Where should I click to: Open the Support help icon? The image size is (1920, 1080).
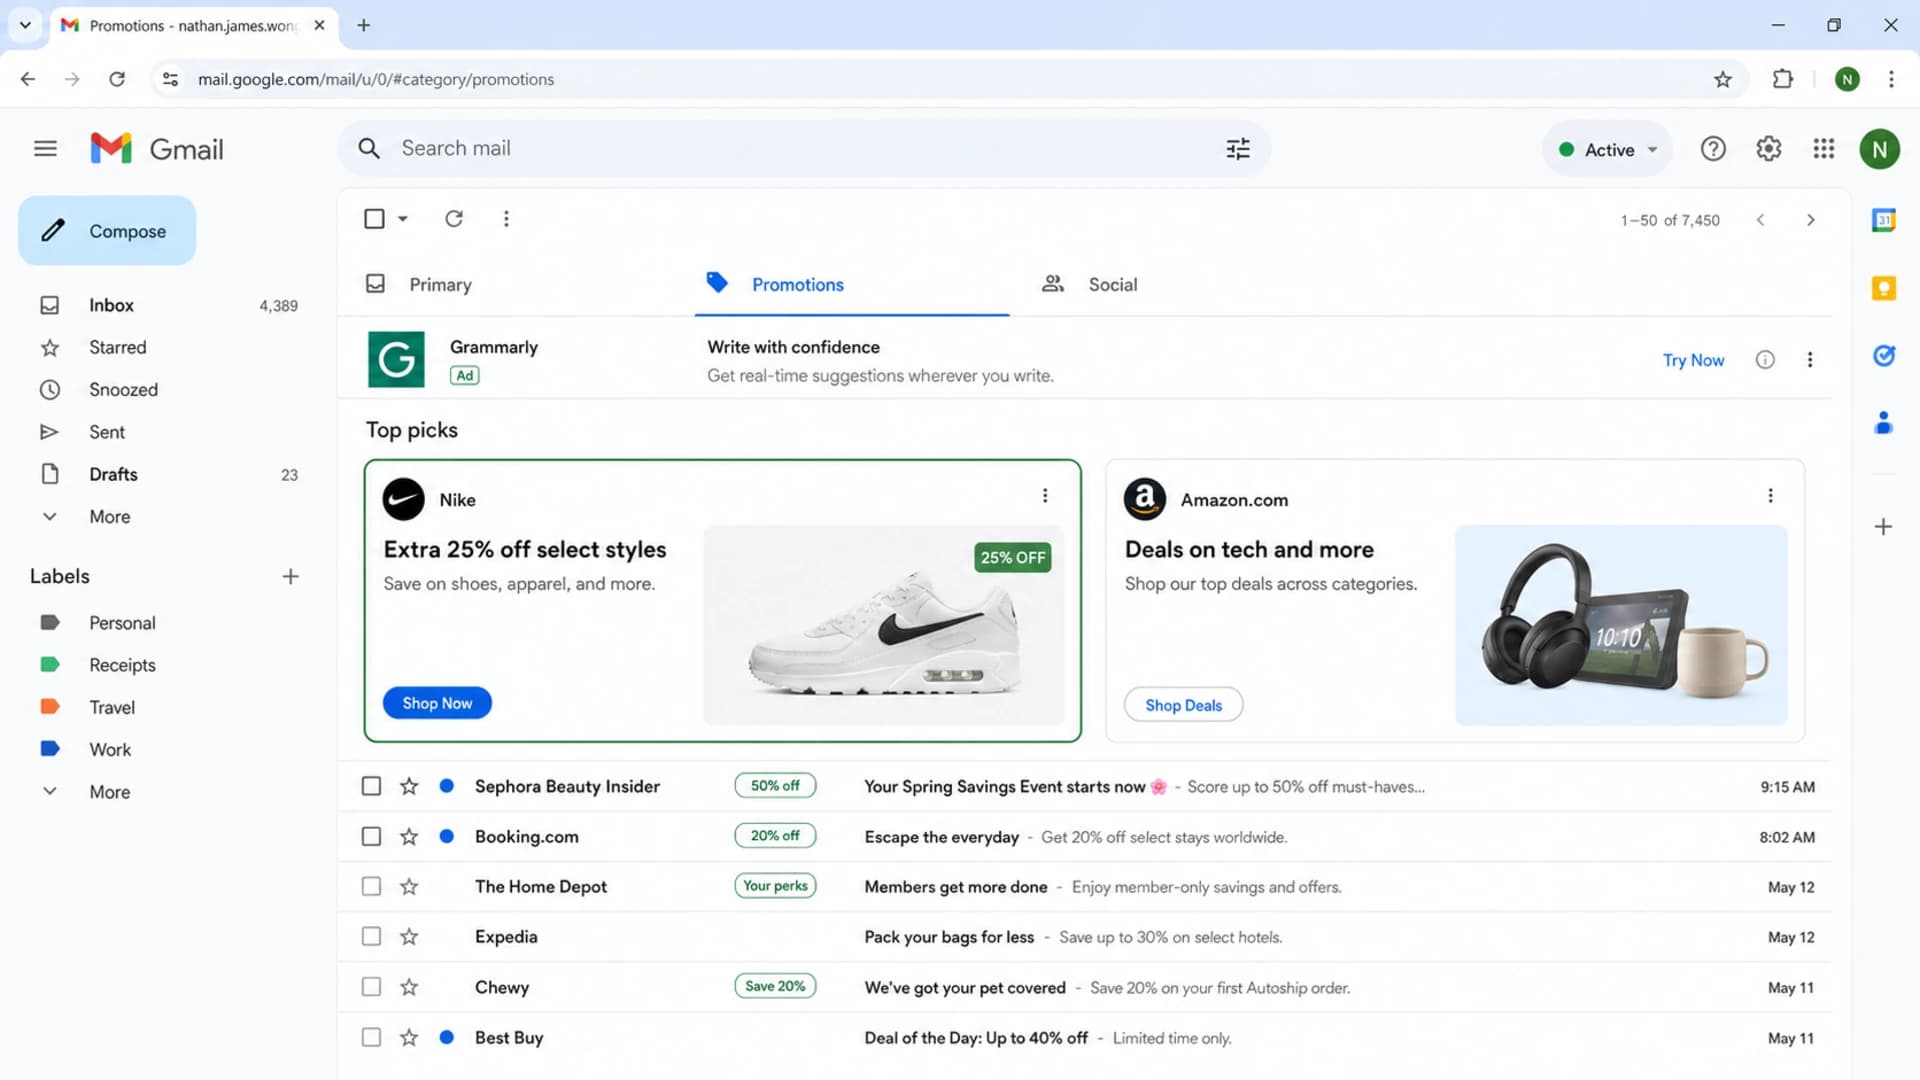[1713, 149]
